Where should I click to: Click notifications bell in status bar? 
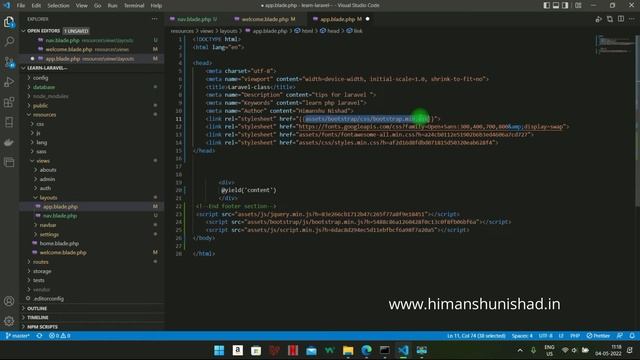(632, 336)
